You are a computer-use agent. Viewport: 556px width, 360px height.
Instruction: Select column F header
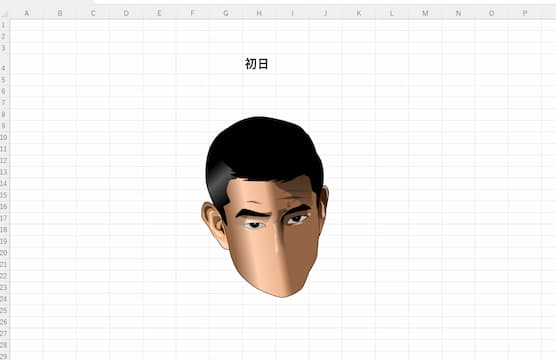pyautogui.click(x=193, y=13)
